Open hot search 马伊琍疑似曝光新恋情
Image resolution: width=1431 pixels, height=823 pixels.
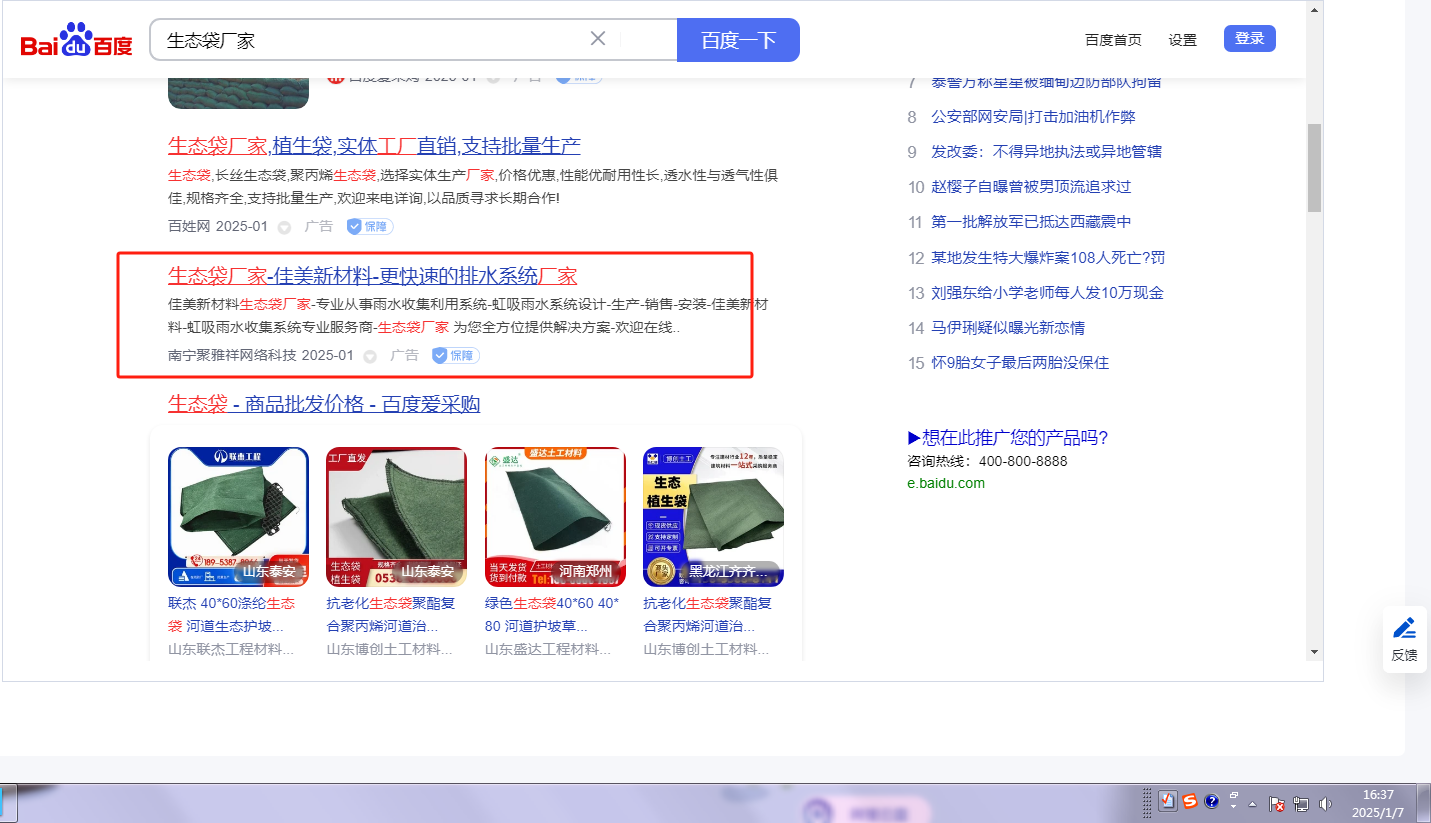1008,328
